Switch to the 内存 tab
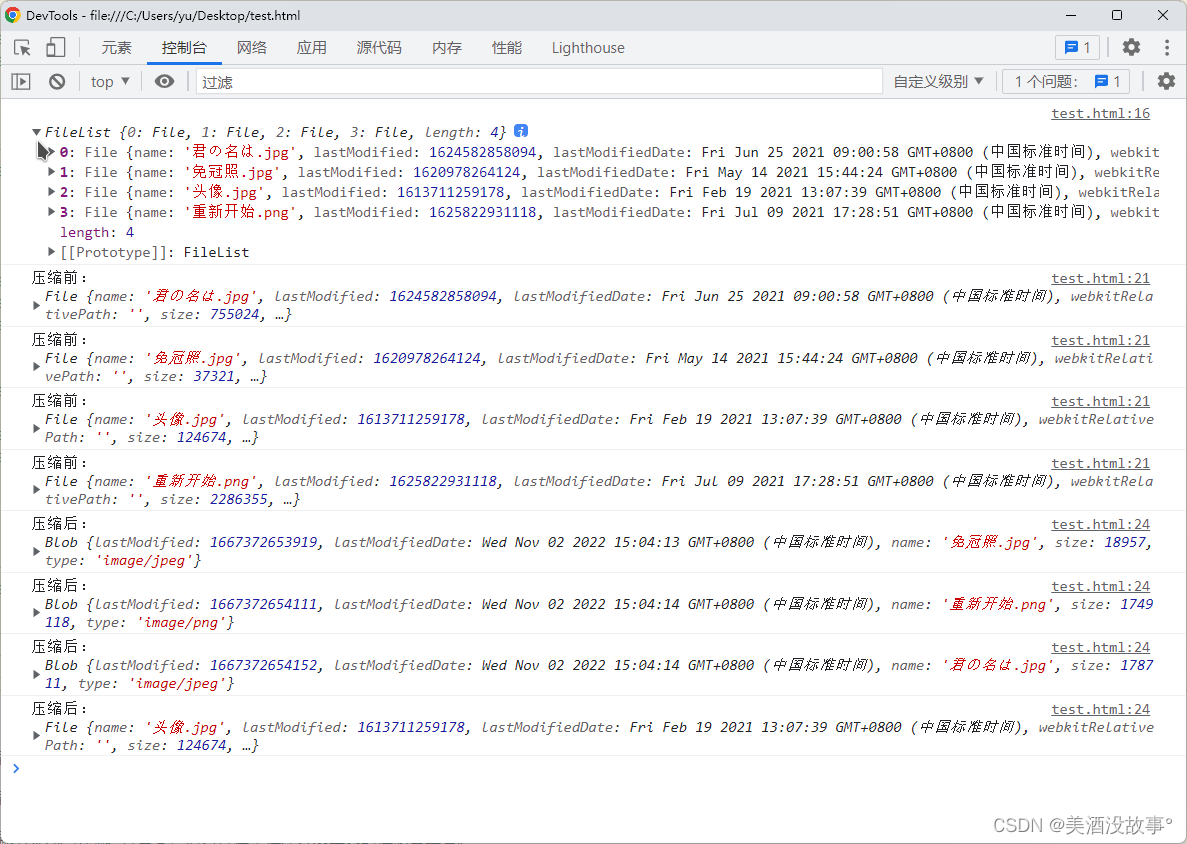 pos(447,48)
